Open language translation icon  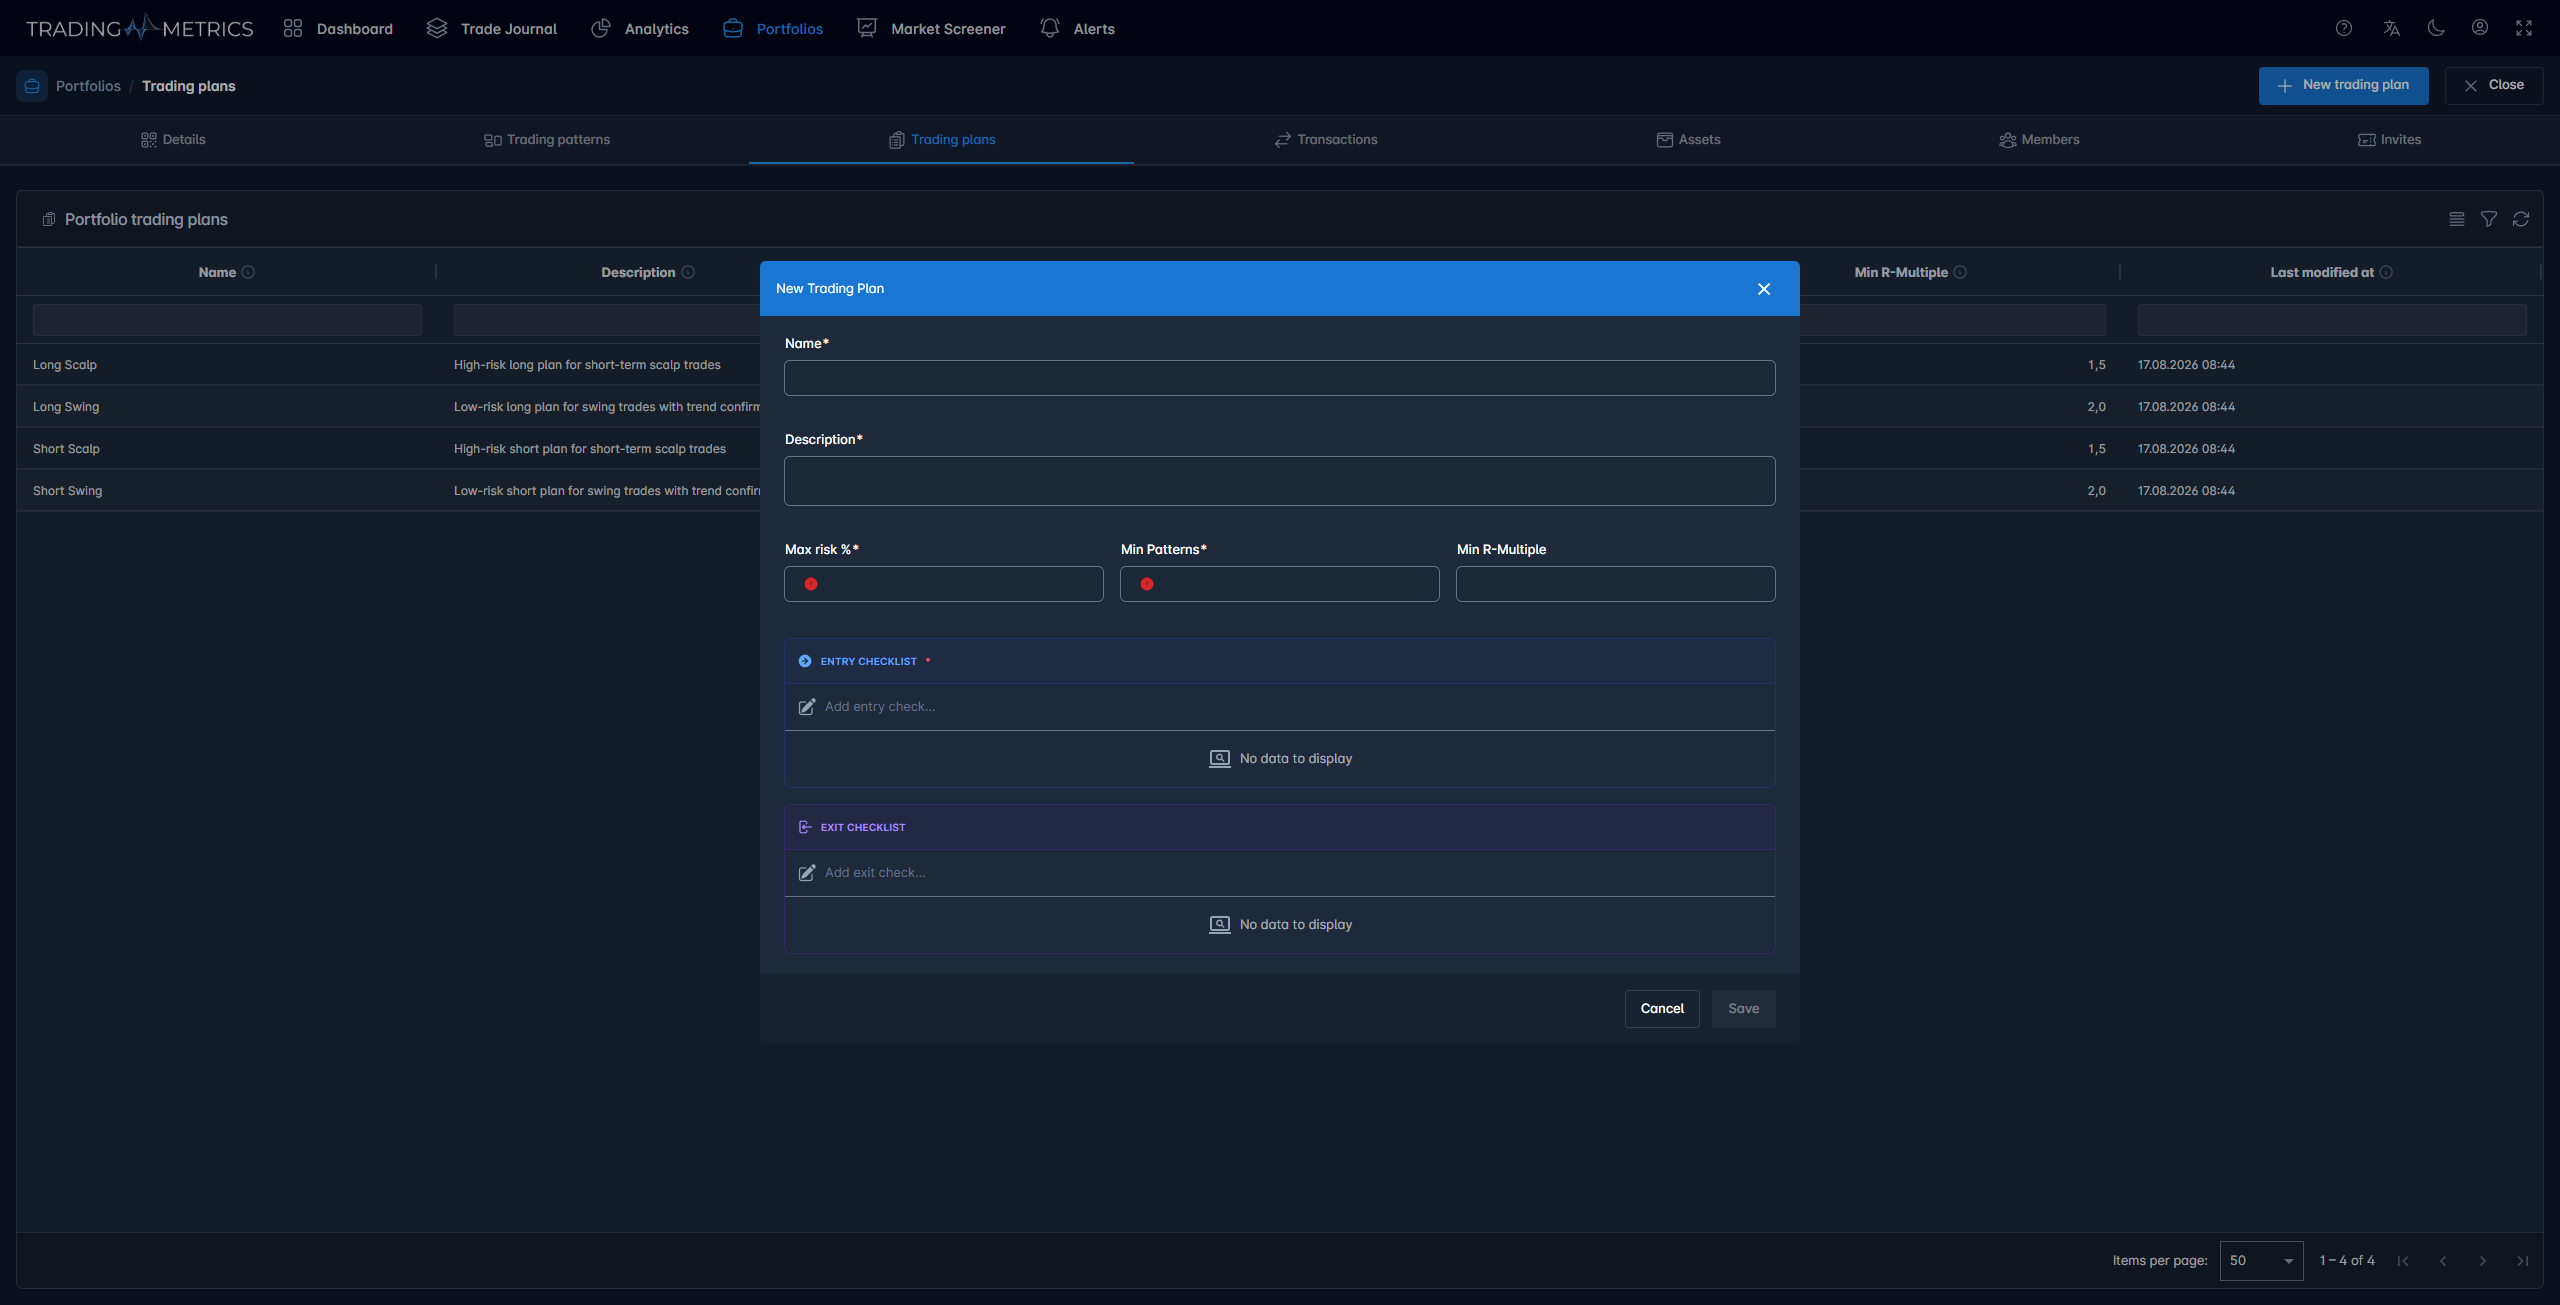click(x=2392, y=28)
